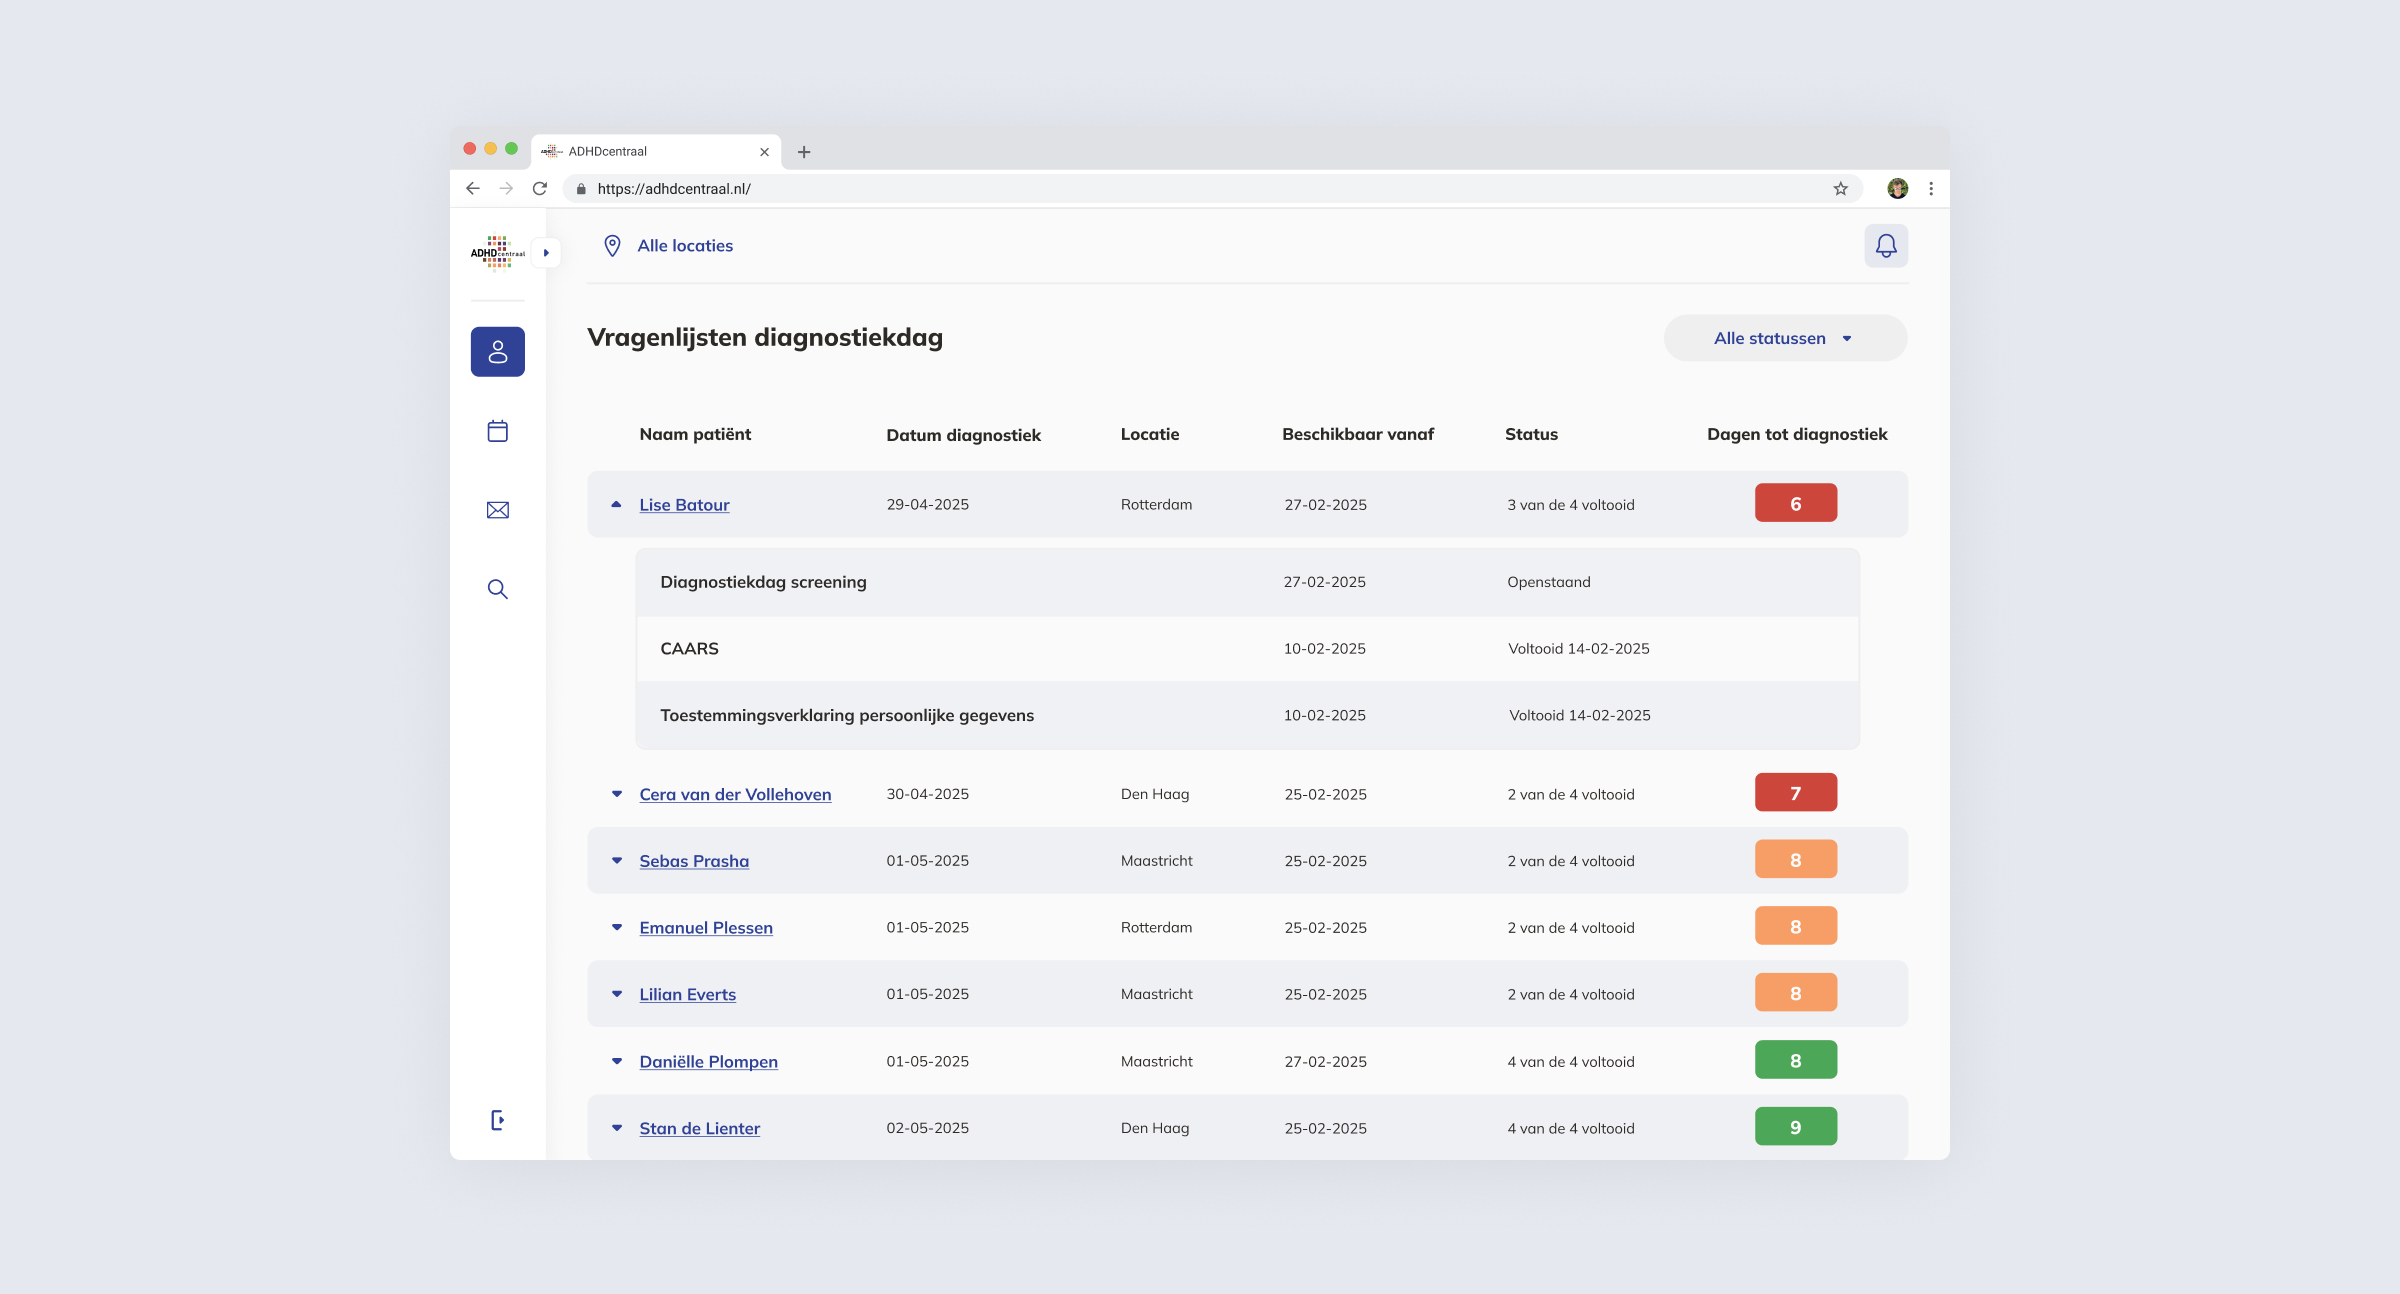This screenshot has width=2400, height=1294.
Task: Expand the Sebas Prasha row
Action: click(616, 861)
